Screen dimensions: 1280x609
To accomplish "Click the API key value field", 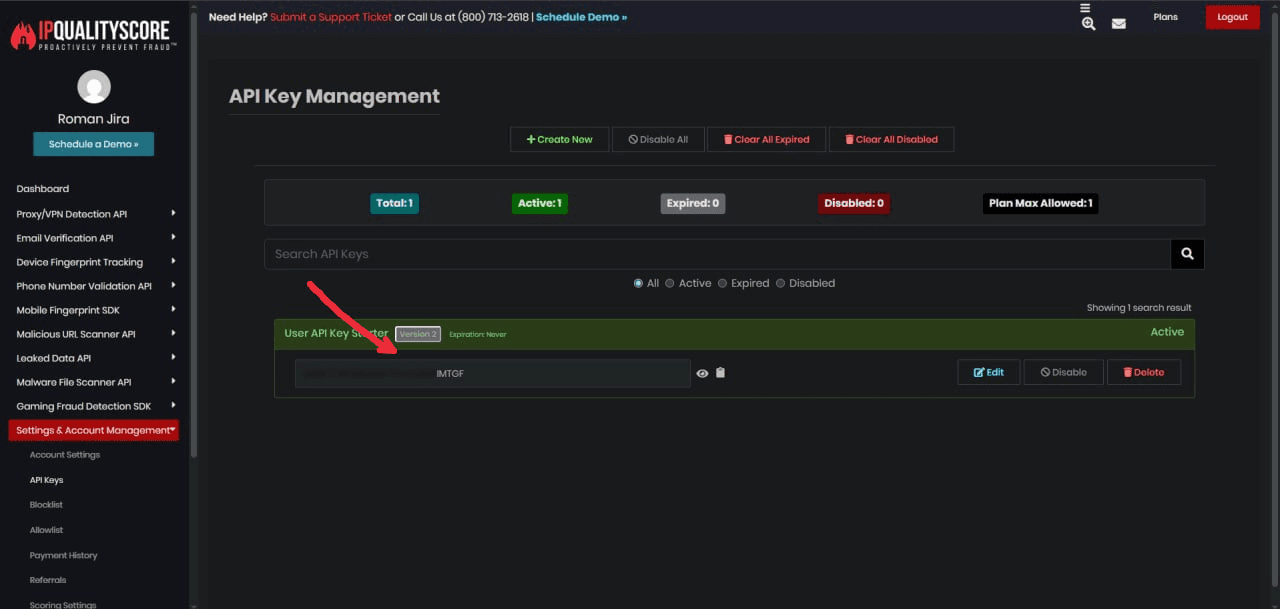I will (x=492, y=373).
